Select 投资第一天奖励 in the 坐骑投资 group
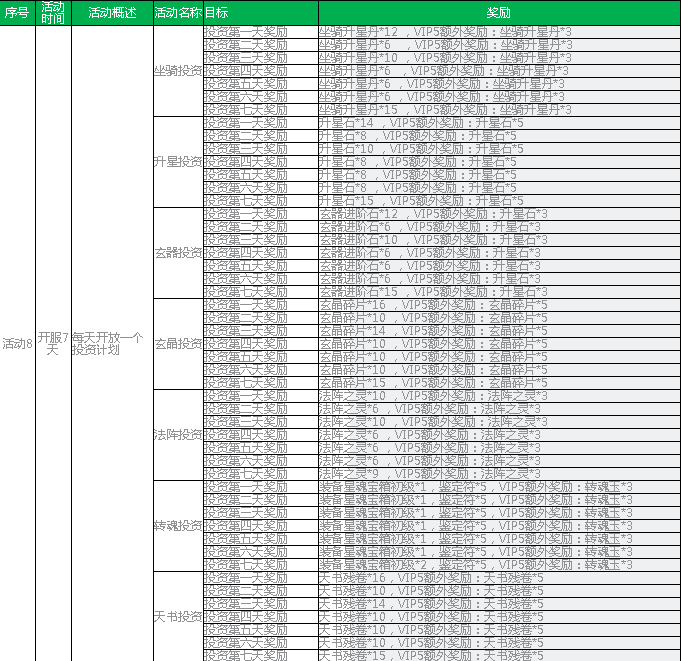This screenshot has height=661, width=681. (261, 32)
